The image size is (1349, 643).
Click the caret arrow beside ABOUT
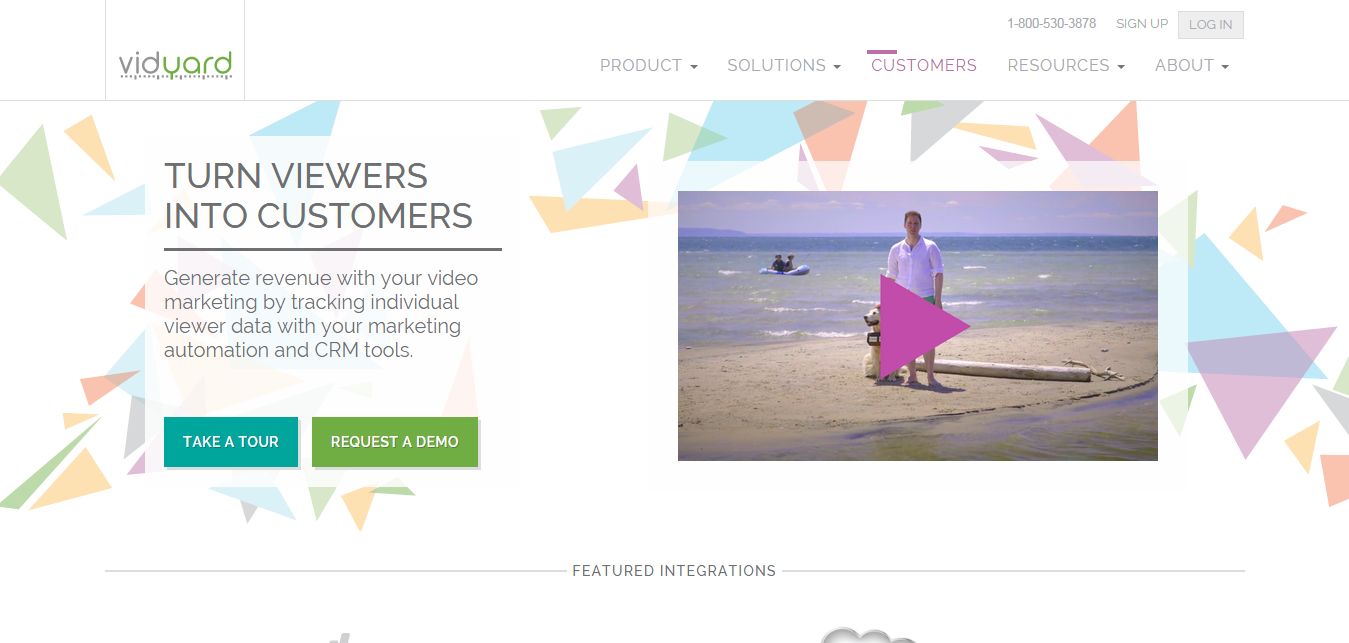tap(1225, 67)
